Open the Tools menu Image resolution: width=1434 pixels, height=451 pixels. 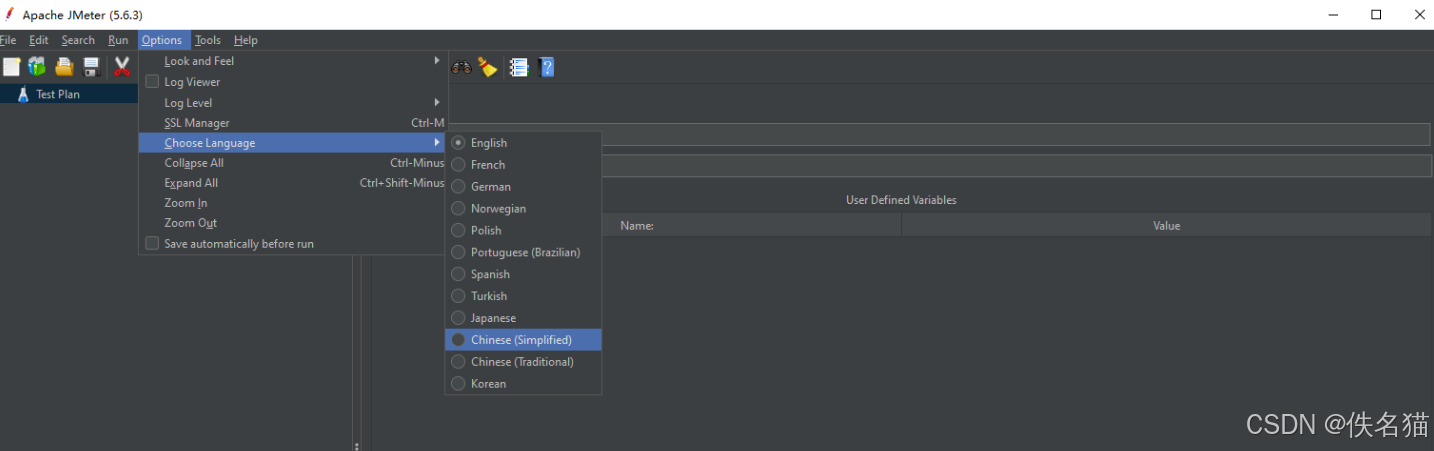point(208,40)
